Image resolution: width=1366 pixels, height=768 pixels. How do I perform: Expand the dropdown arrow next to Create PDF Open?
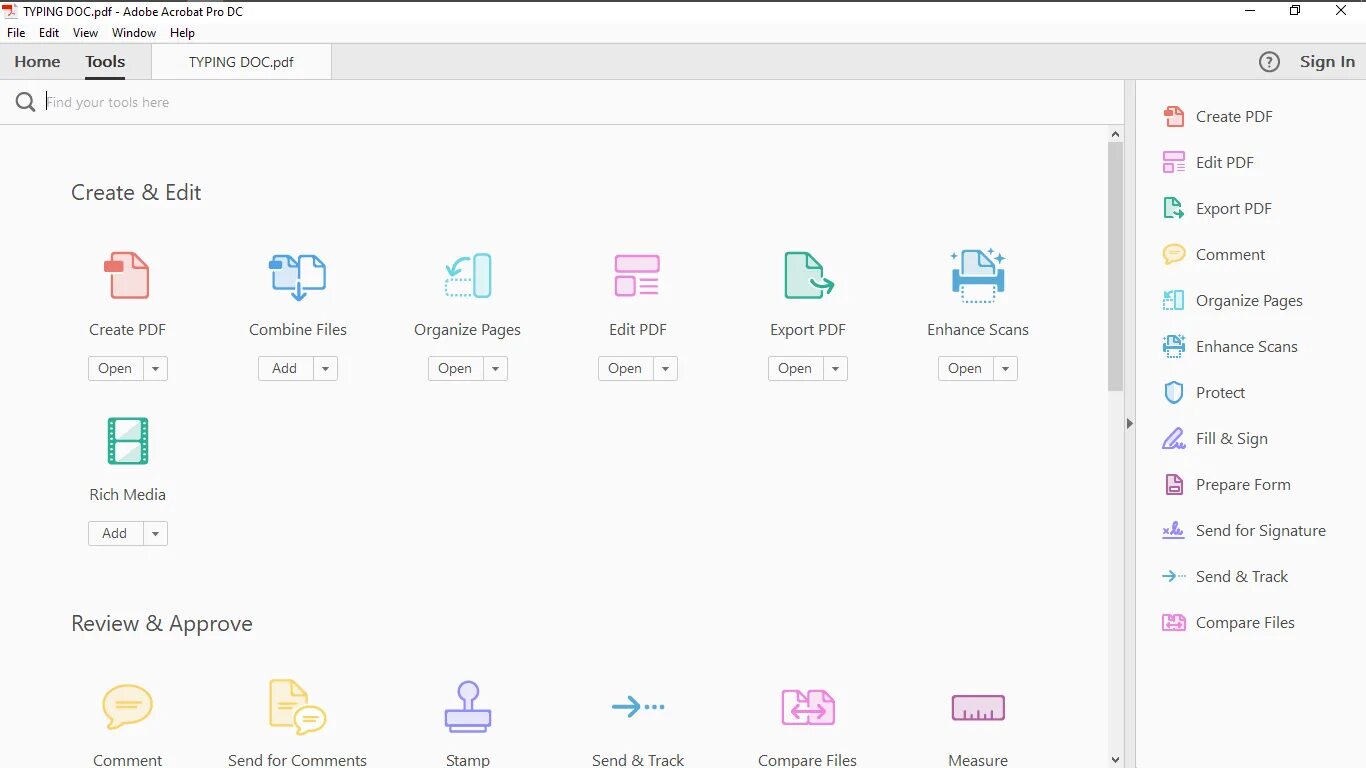pos(155,369)
